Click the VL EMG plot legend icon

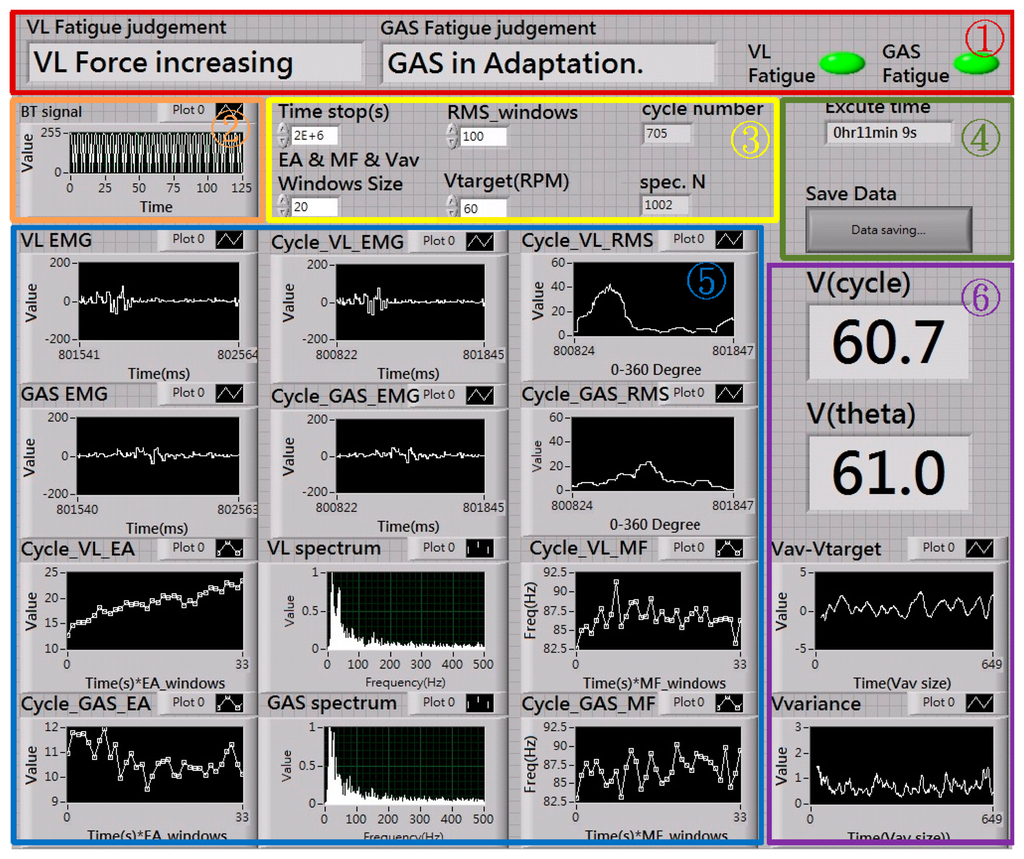point(229,240)
